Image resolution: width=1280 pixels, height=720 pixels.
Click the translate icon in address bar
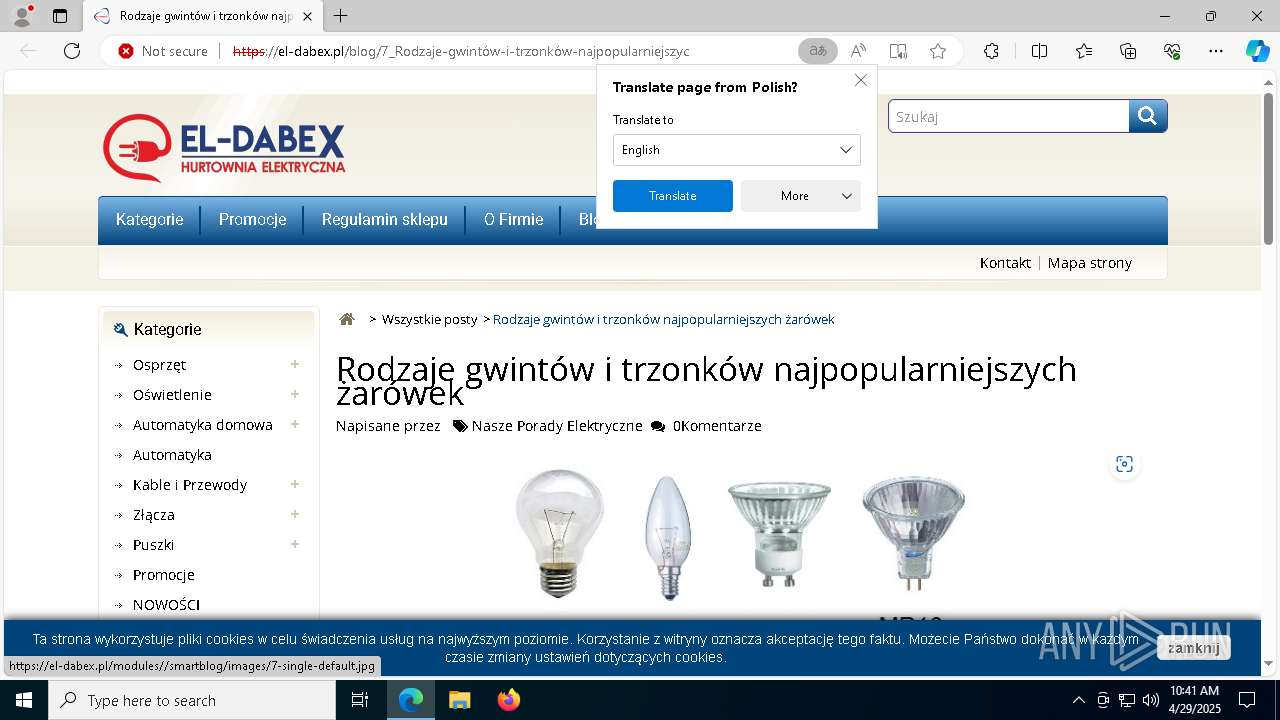[818, 51]
